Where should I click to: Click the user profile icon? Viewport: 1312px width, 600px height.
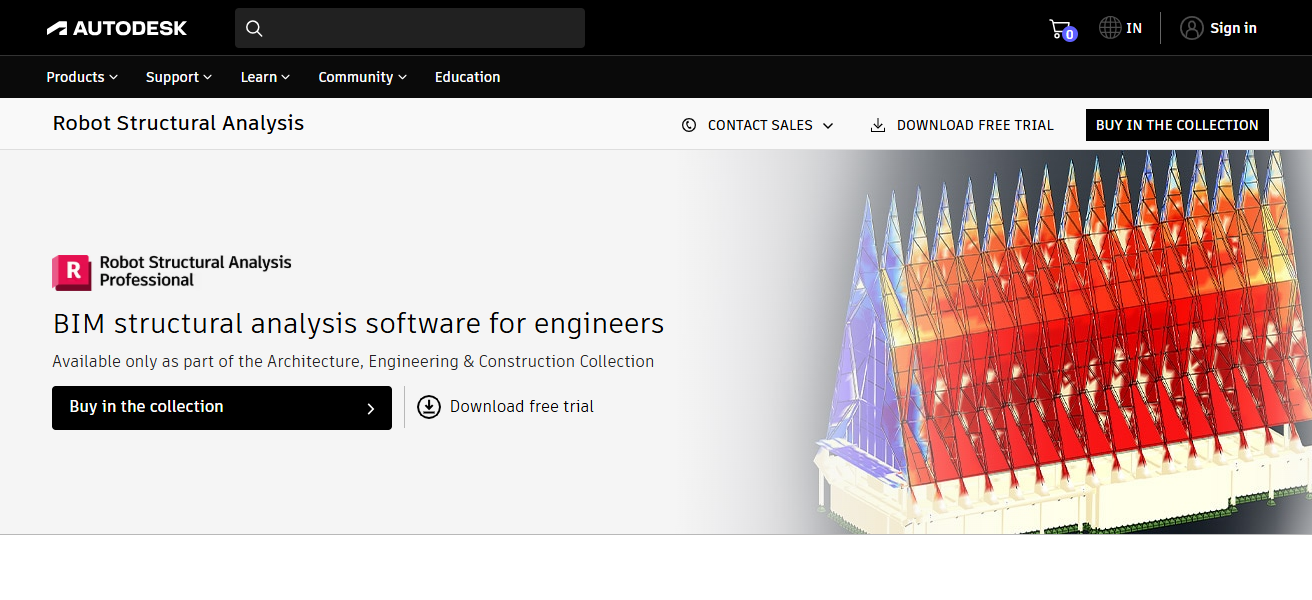[x=1191, y=28]
